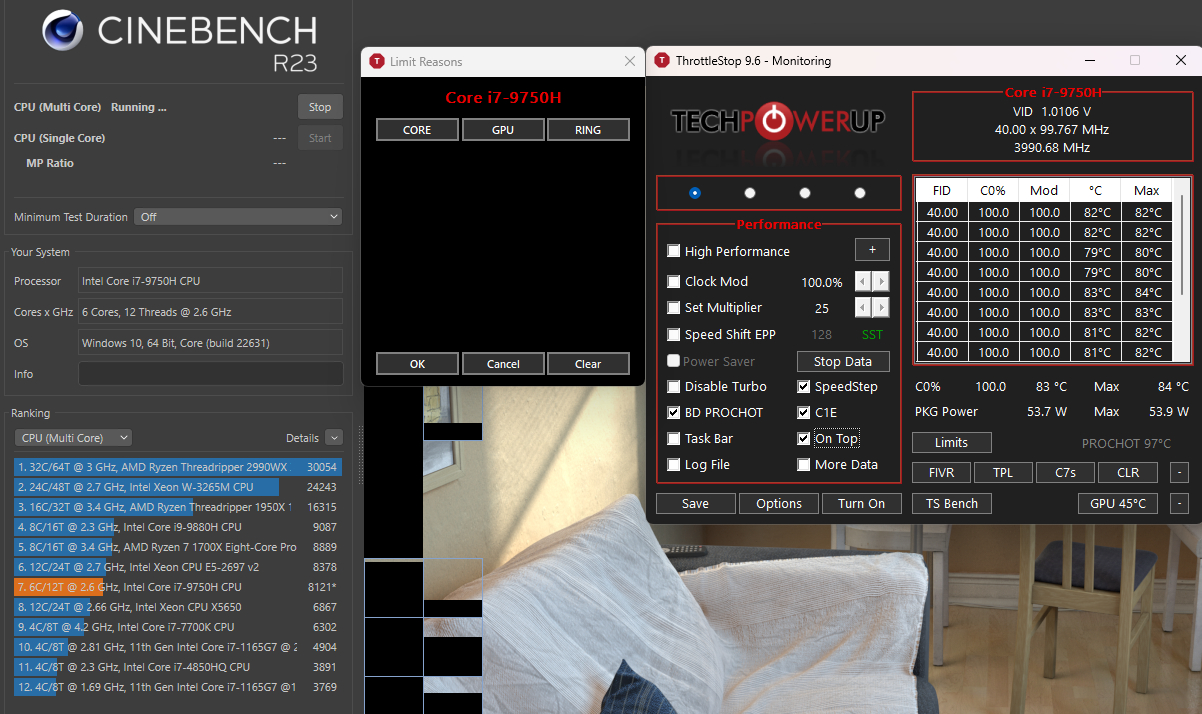Enable the Task Bar checkbox
This screenshot has width=1202, height=714.
click(674, 439)
